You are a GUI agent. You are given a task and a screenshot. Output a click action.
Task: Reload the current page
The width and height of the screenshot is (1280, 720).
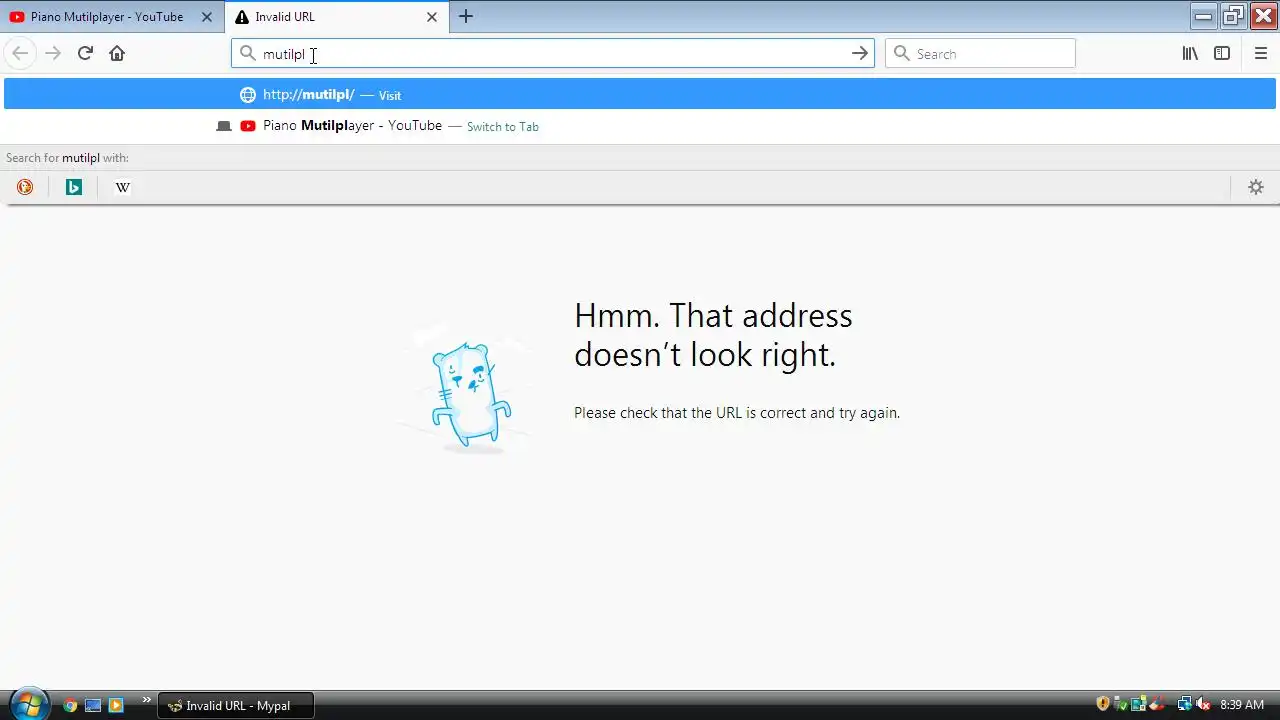(85, 53)
